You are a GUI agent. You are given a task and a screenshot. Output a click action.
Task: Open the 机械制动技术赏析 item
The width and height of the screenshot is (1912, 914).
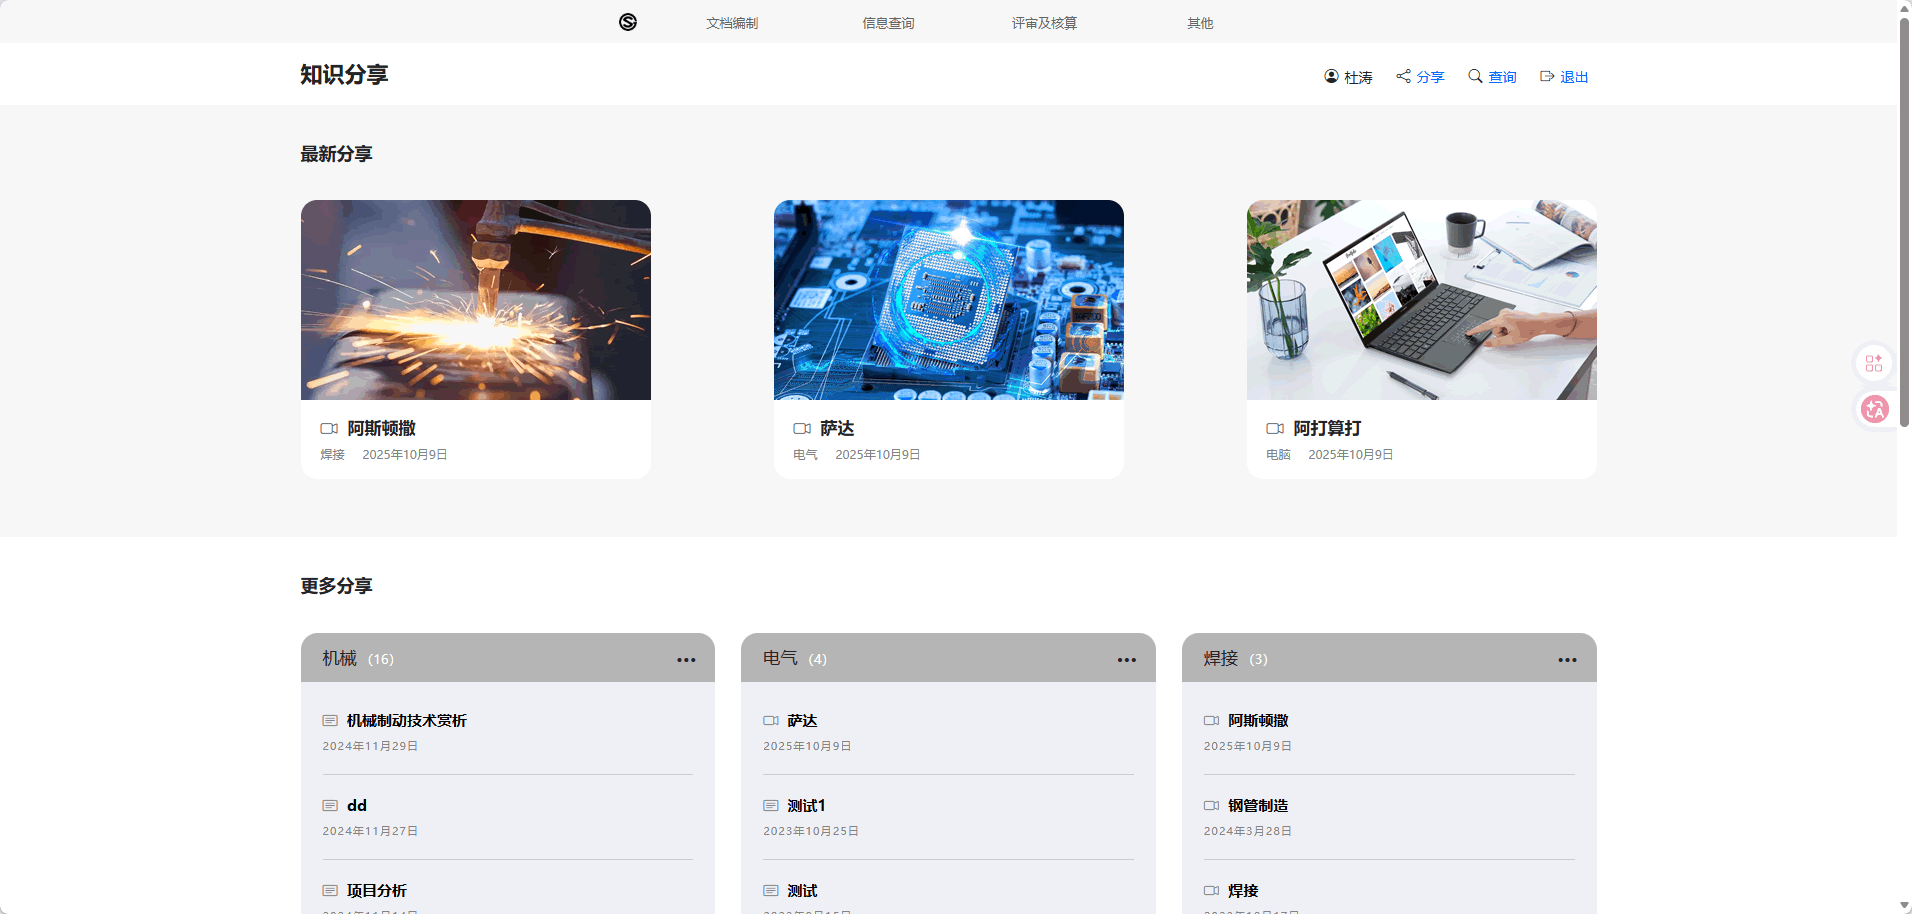[x=407, y=720]
